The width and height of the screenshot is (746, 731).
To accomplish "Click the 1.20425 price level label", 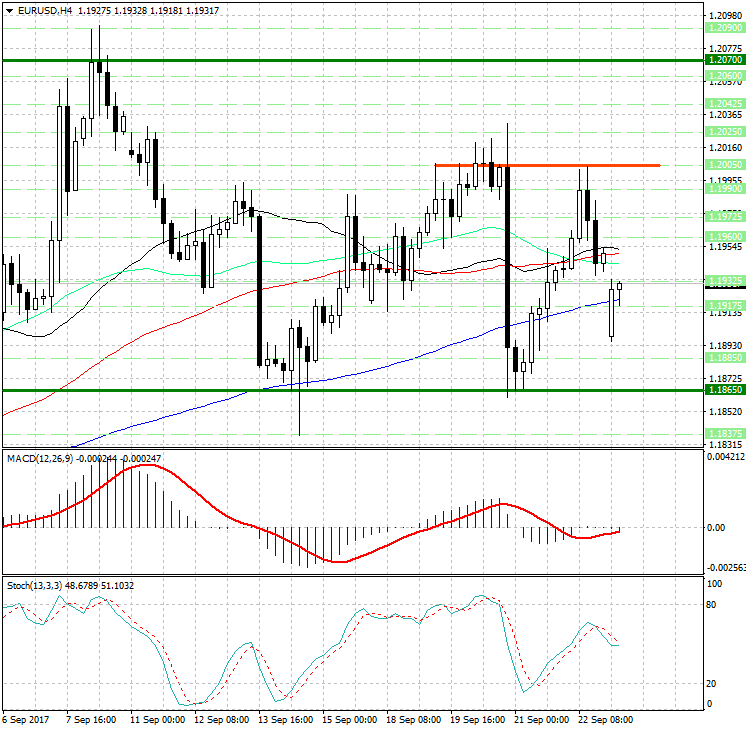I will (725, 103).
